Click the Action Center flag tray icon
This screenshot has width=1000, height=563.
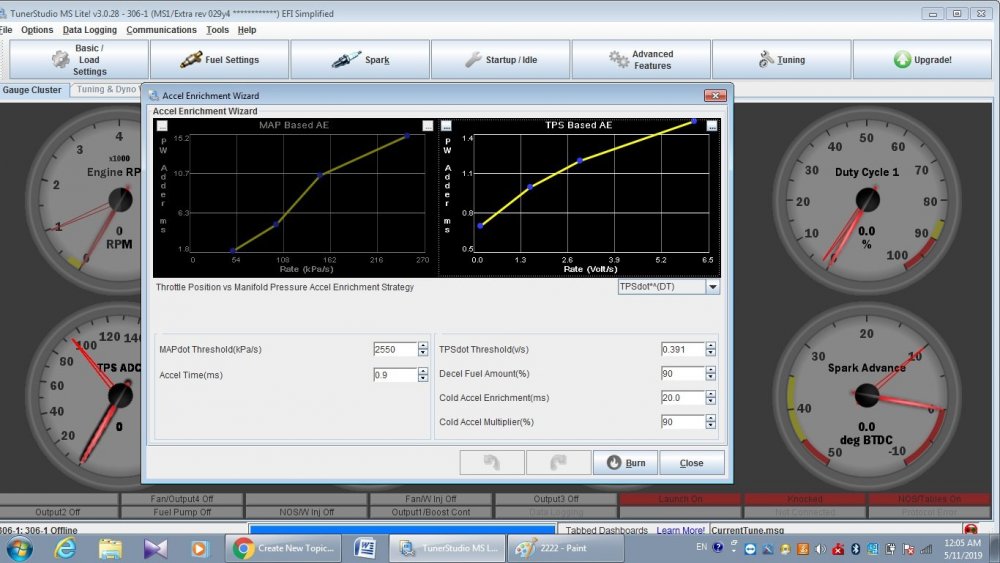point(908,548)
